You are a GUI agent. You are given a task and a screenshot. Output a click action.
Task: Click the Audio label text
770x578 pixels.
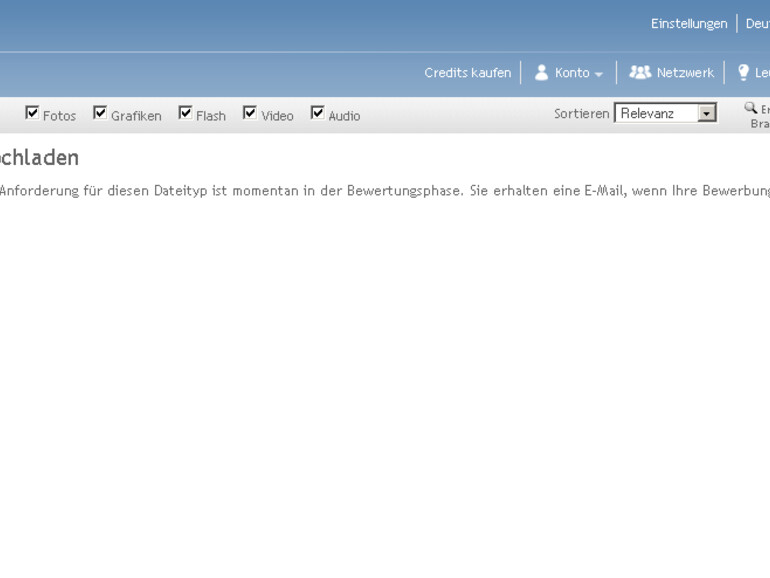[x=344, y=116]
